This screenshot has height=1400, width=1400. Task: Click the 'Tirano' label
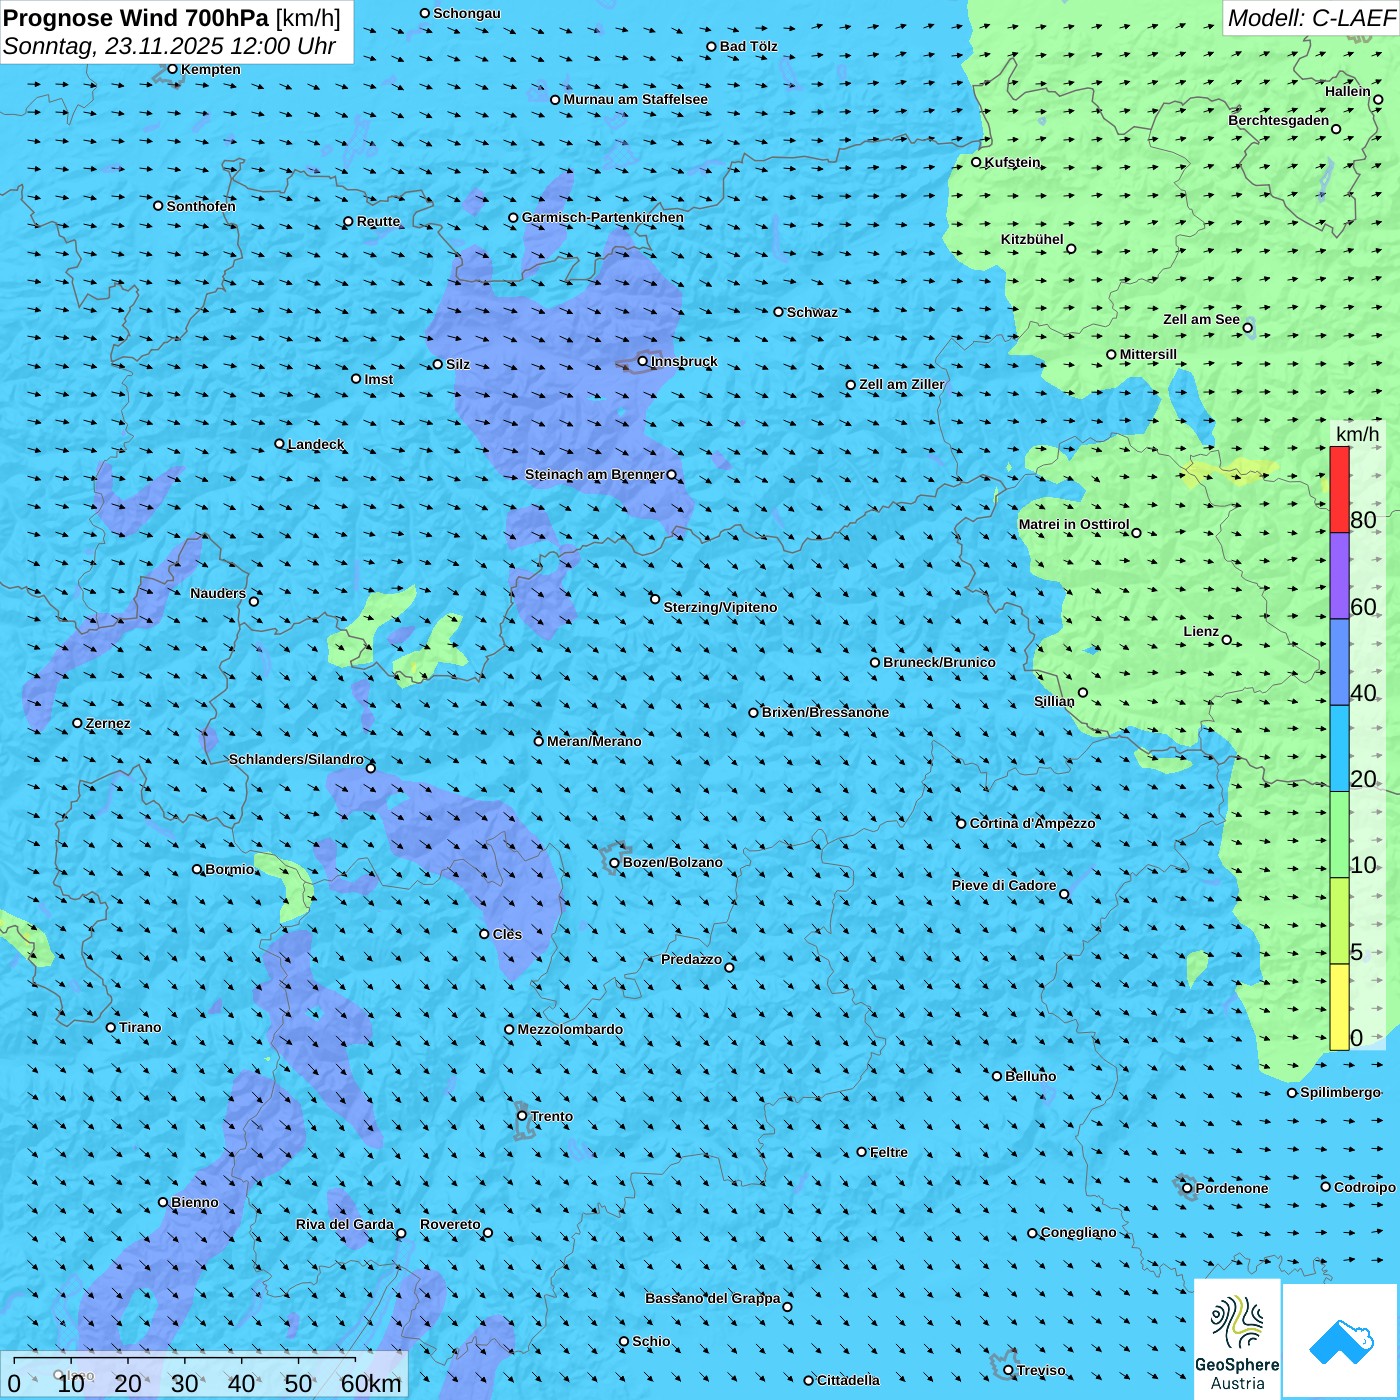(140, 1027)
